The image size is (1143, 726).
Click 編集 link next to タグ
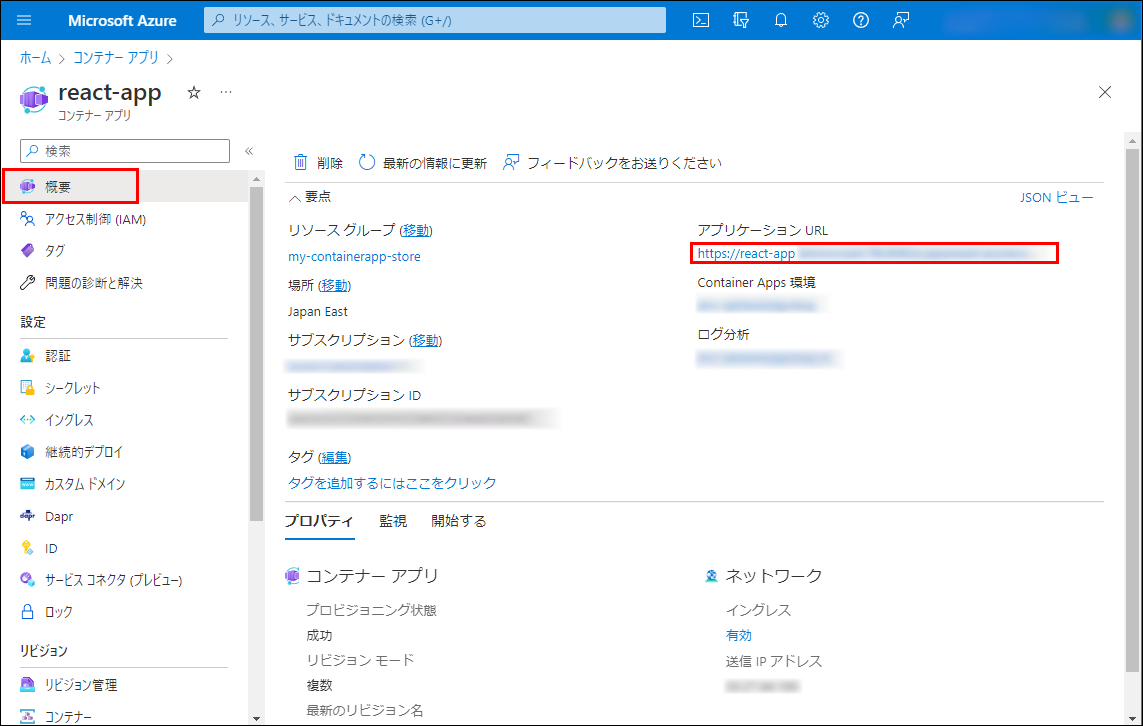point(335,457)
